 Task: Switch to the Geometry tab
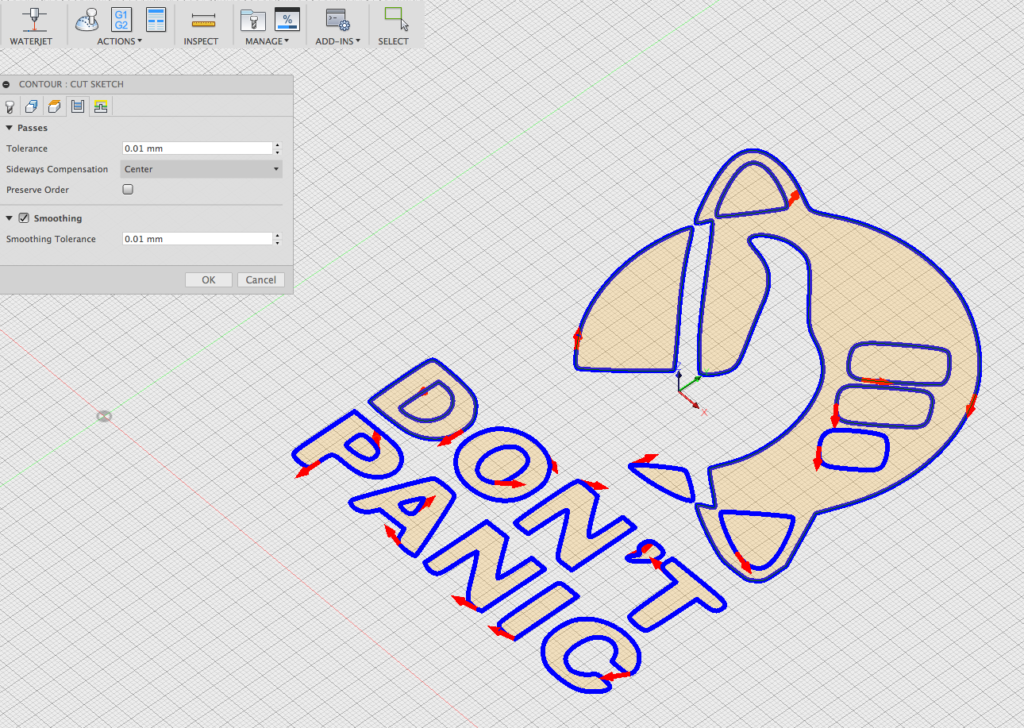tap(32, 106)
